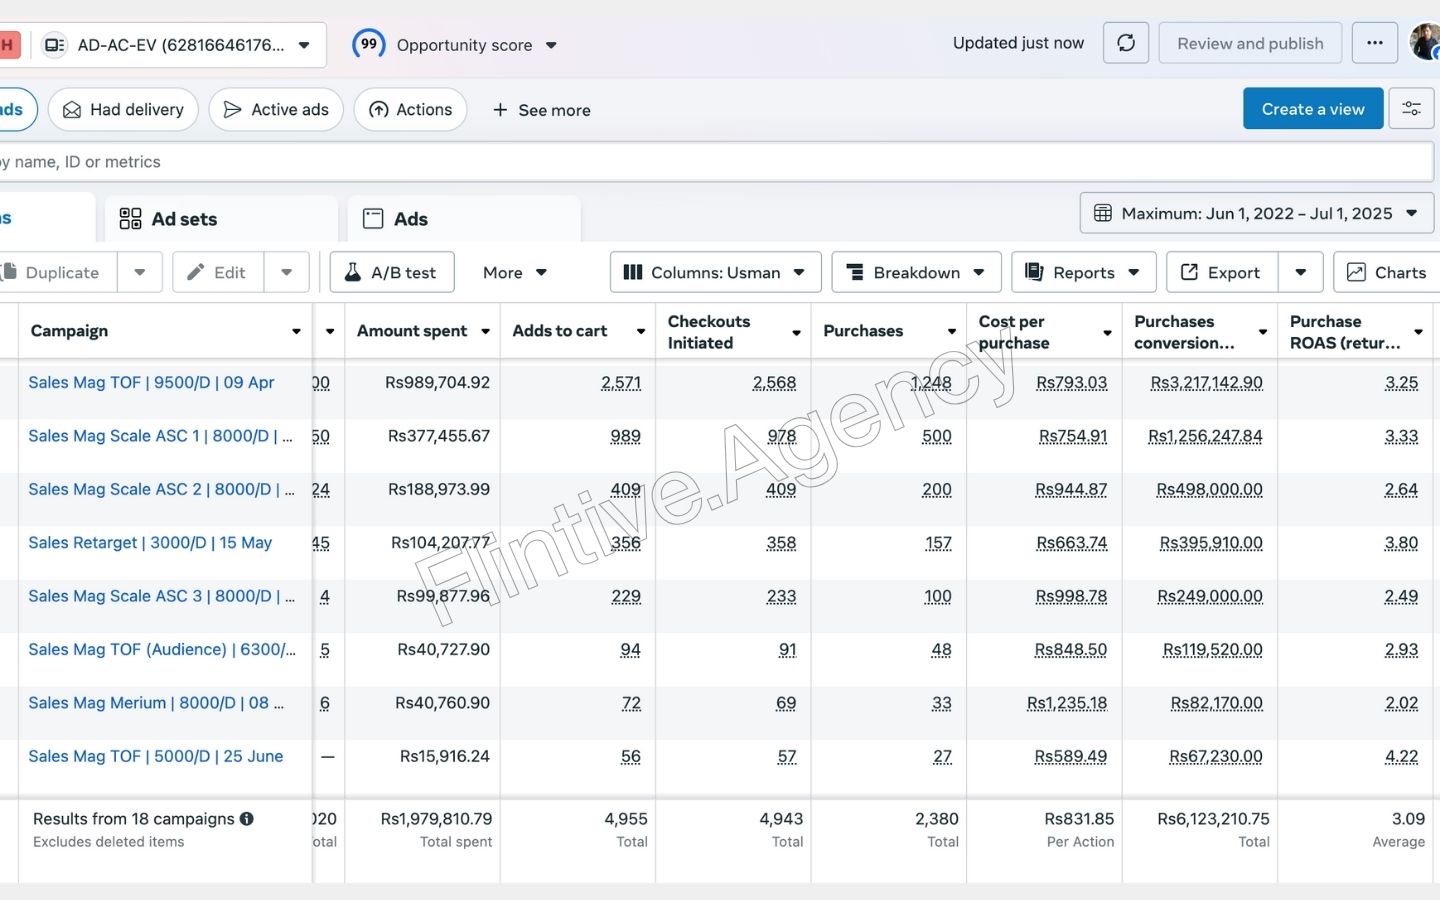
Task: Open the Export arrow dropdown
Action: (1300, 272)
